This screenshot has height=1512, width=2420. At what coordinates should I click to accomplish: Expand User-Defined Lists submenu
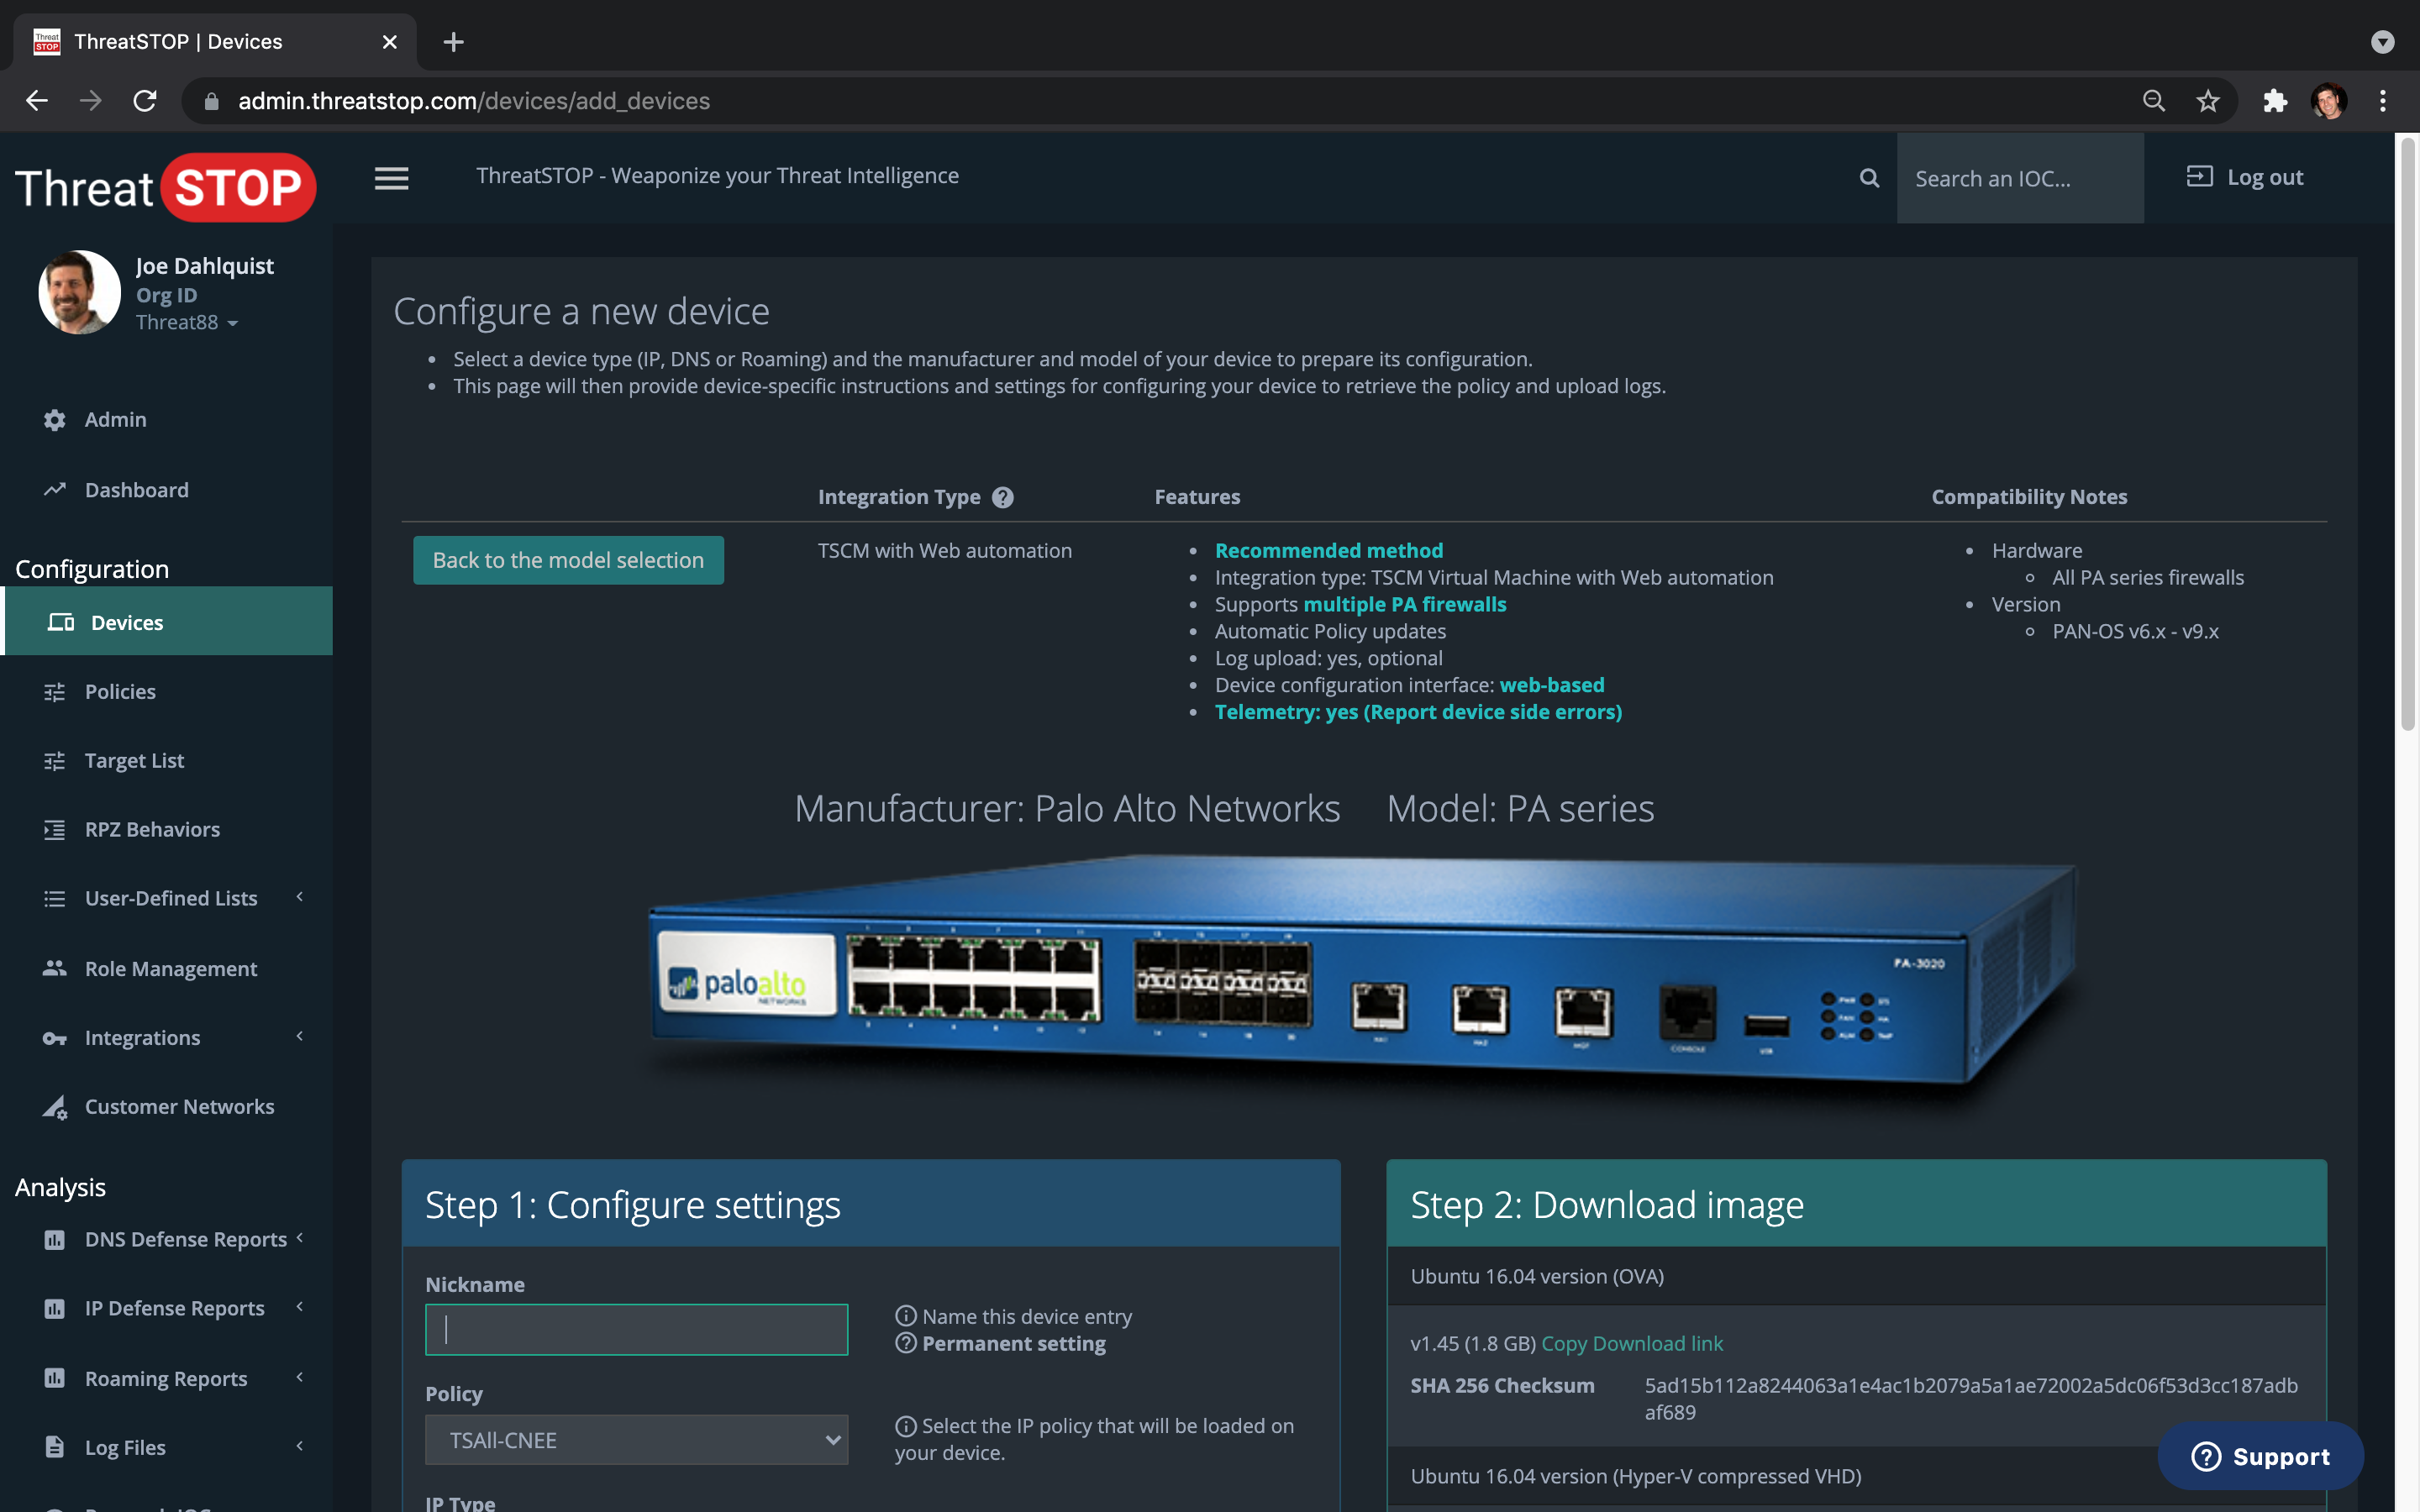tap(300, 897)
